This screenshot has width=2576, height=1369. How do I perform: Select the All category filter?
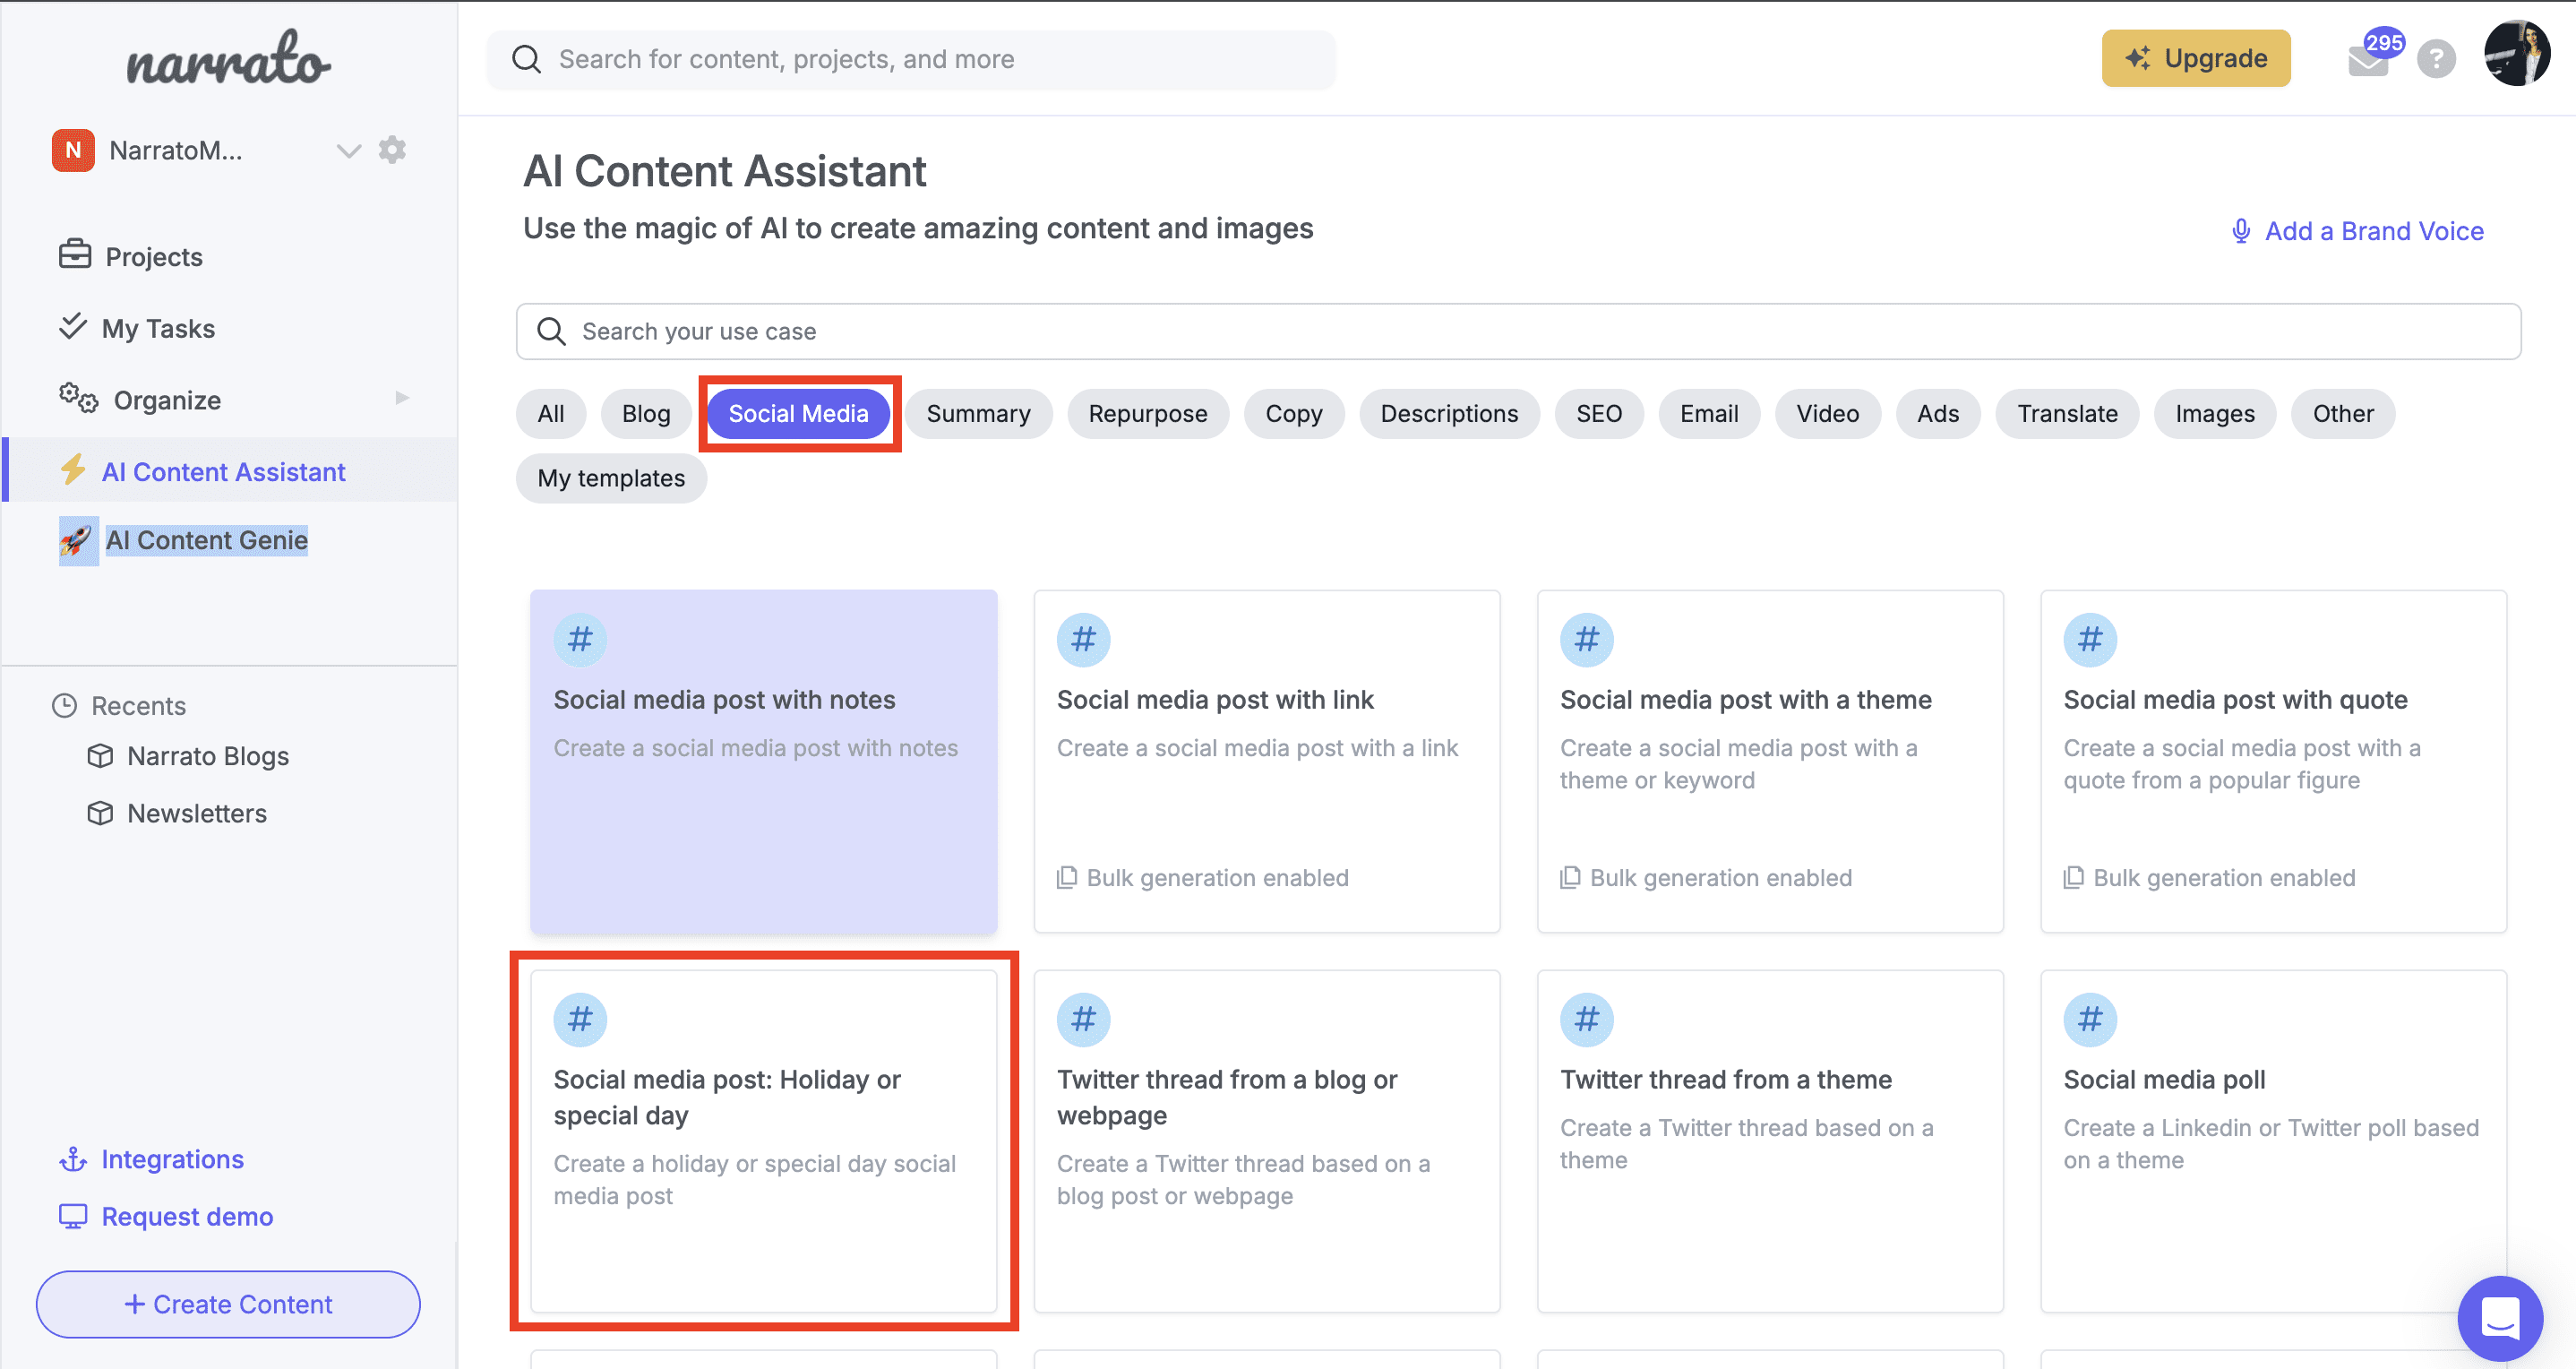point(551,414)
